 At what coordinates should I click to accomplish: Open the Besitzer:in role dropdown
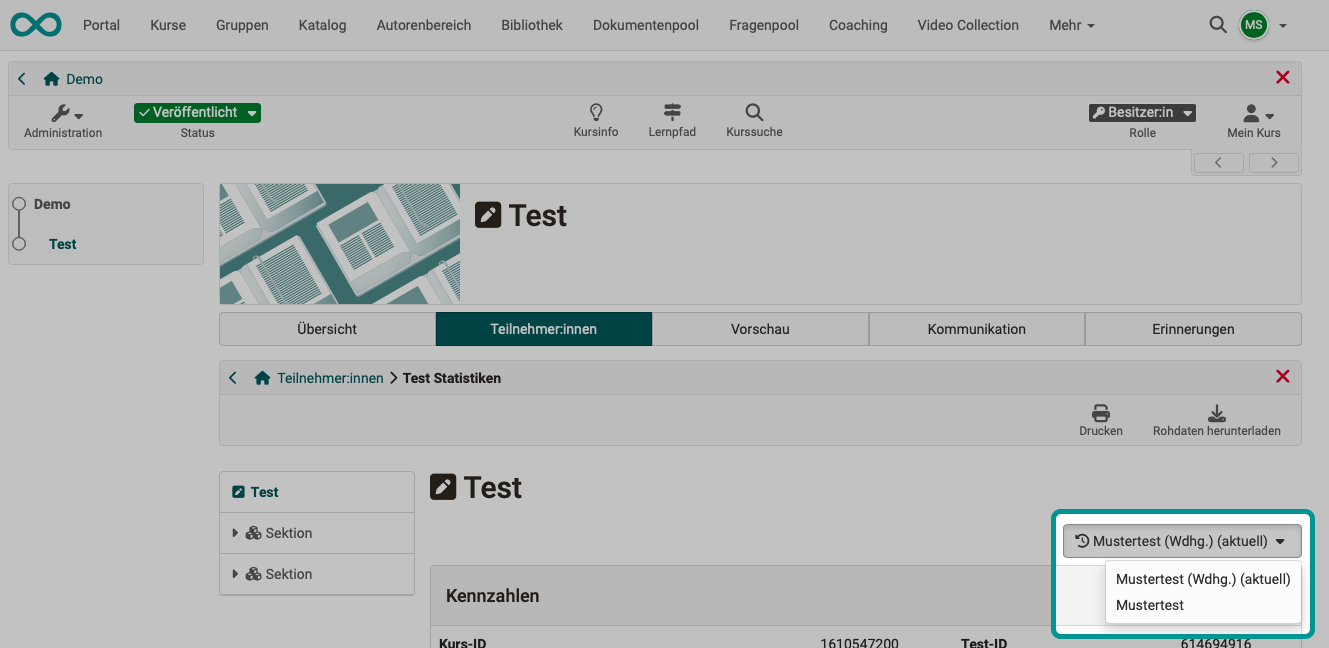pyautogui.click(x=1142, y=113)
